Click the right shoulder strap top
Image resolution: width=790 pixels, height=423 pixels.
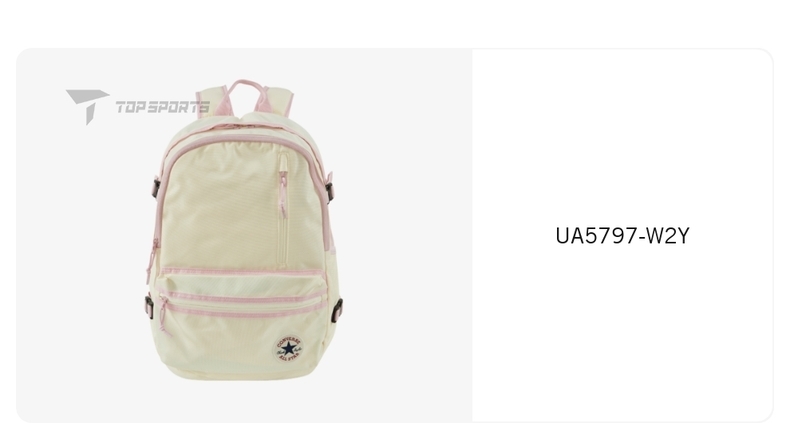pyautogui.click(x=277, y=101)
